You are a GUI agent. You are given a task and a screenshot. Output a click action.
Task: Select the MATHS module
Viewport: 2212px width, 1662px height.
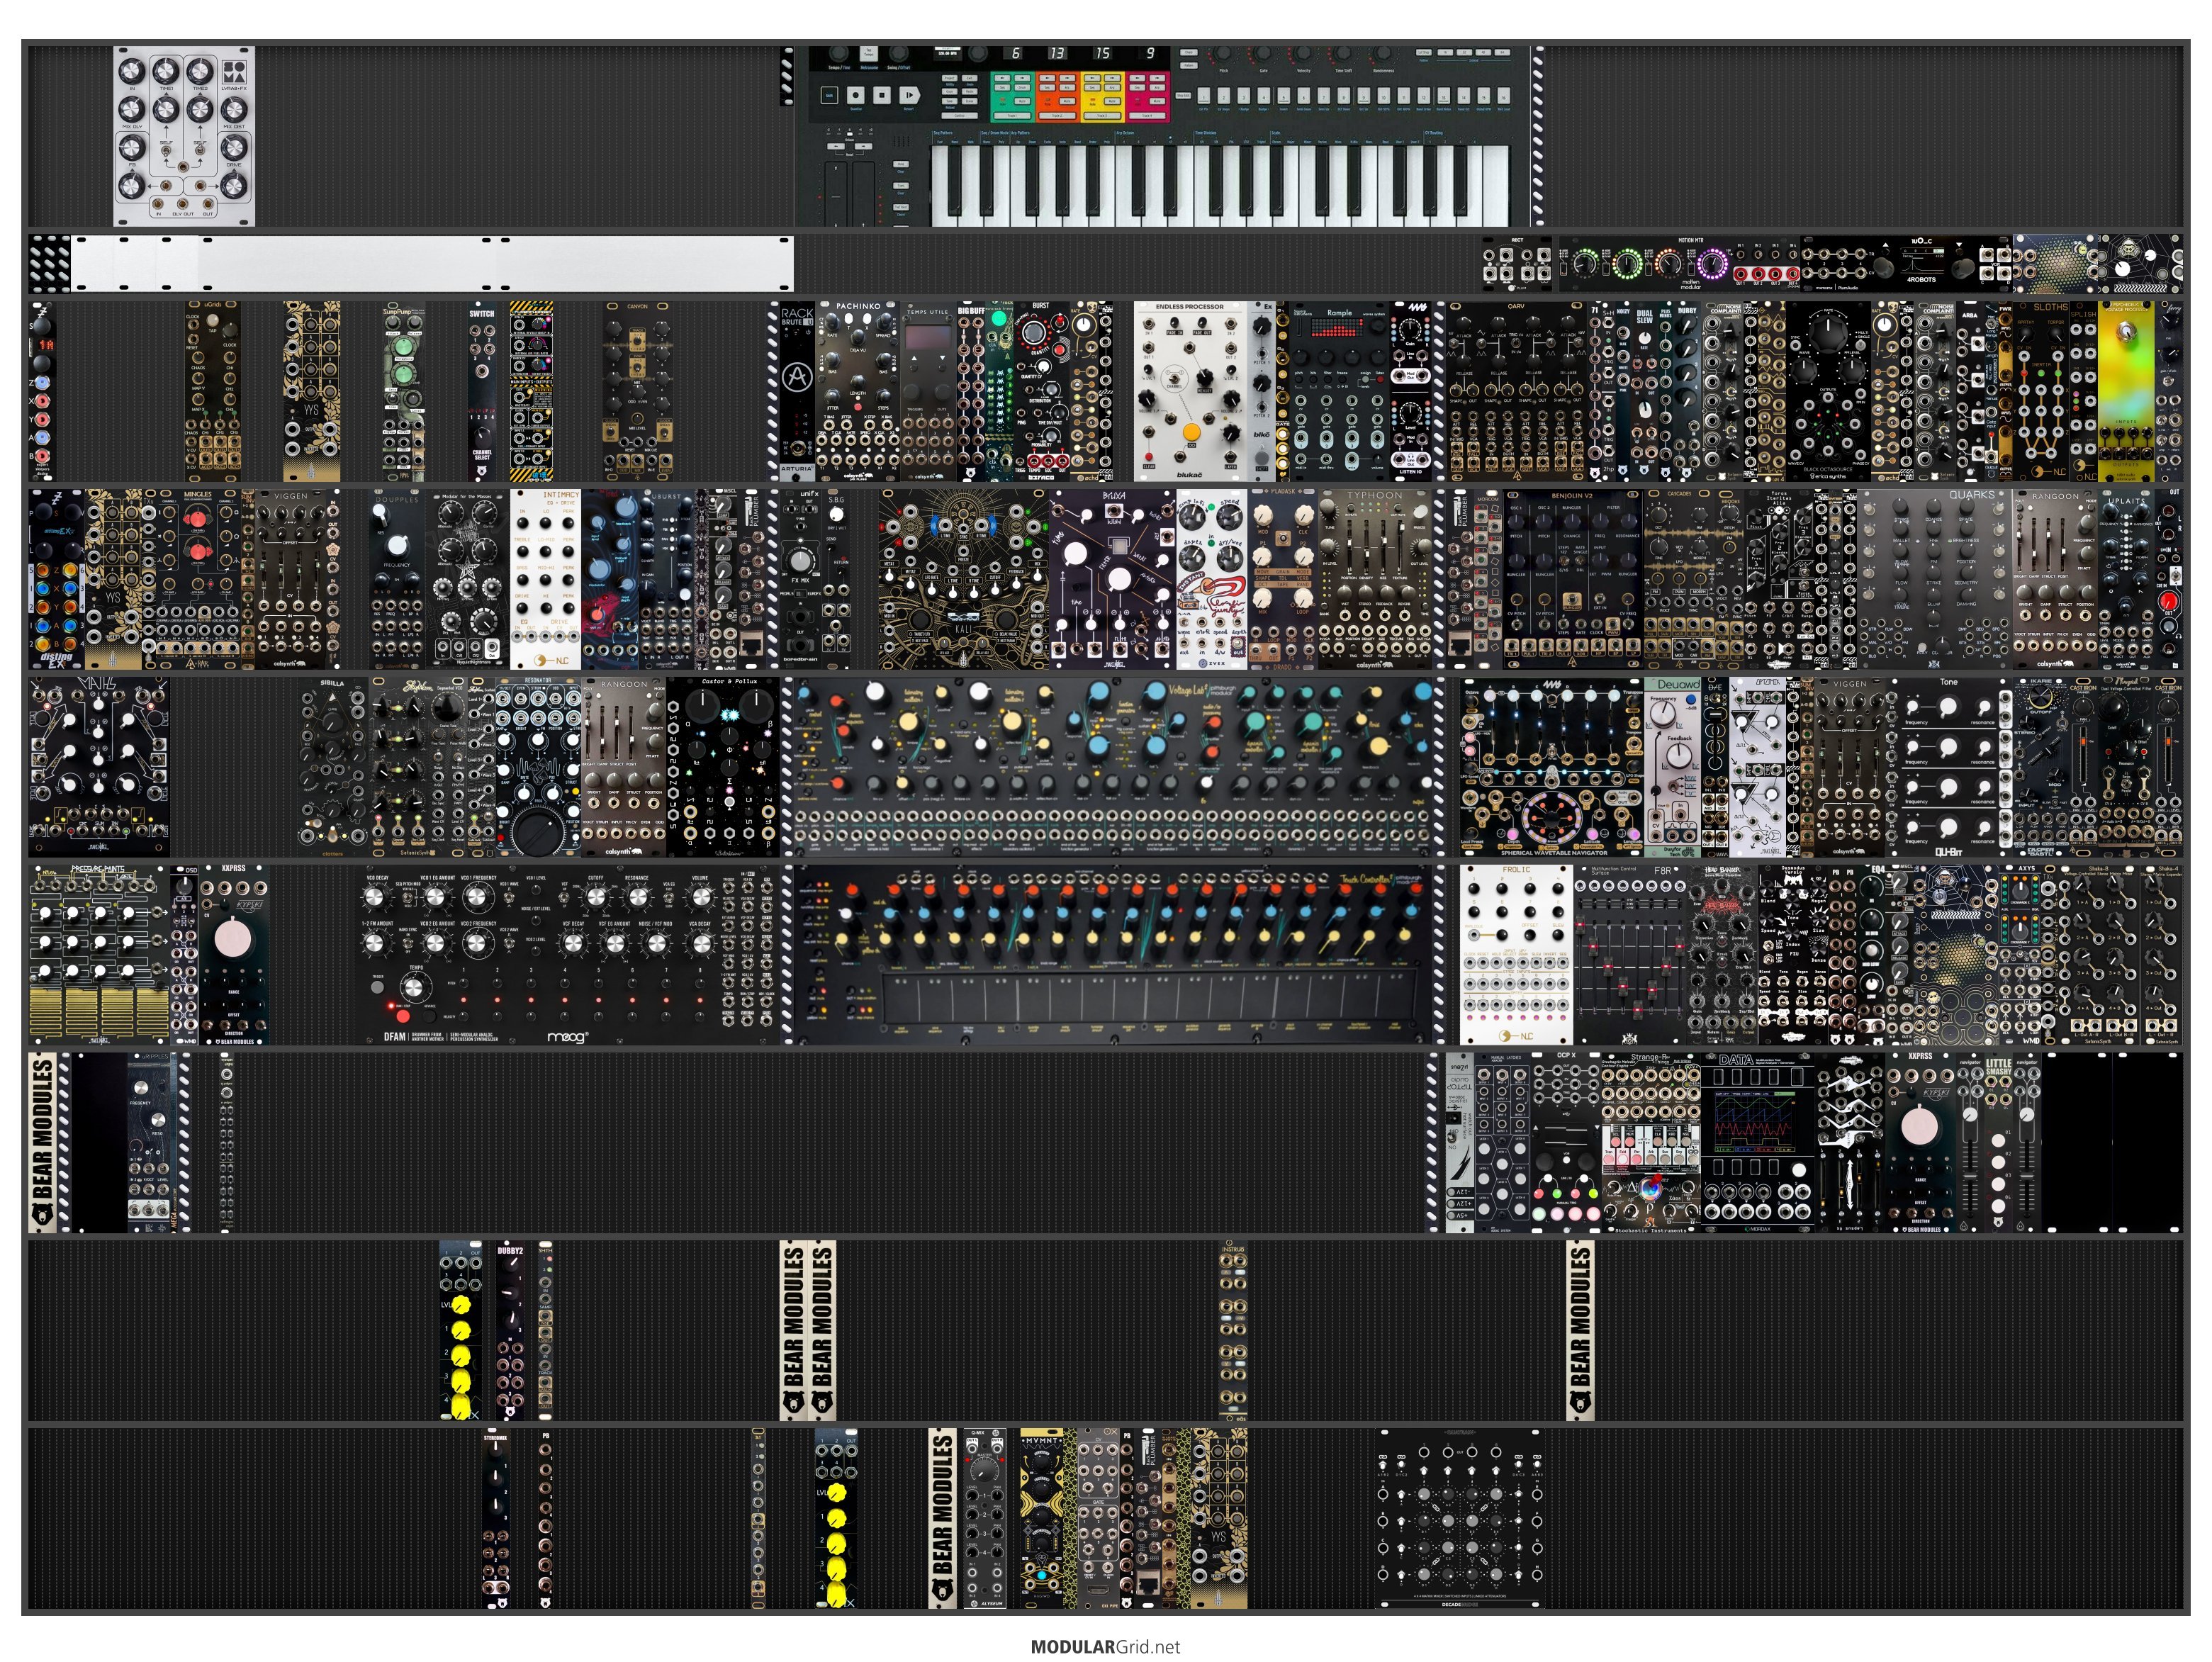pyautogui.click(x=99, y=767)
